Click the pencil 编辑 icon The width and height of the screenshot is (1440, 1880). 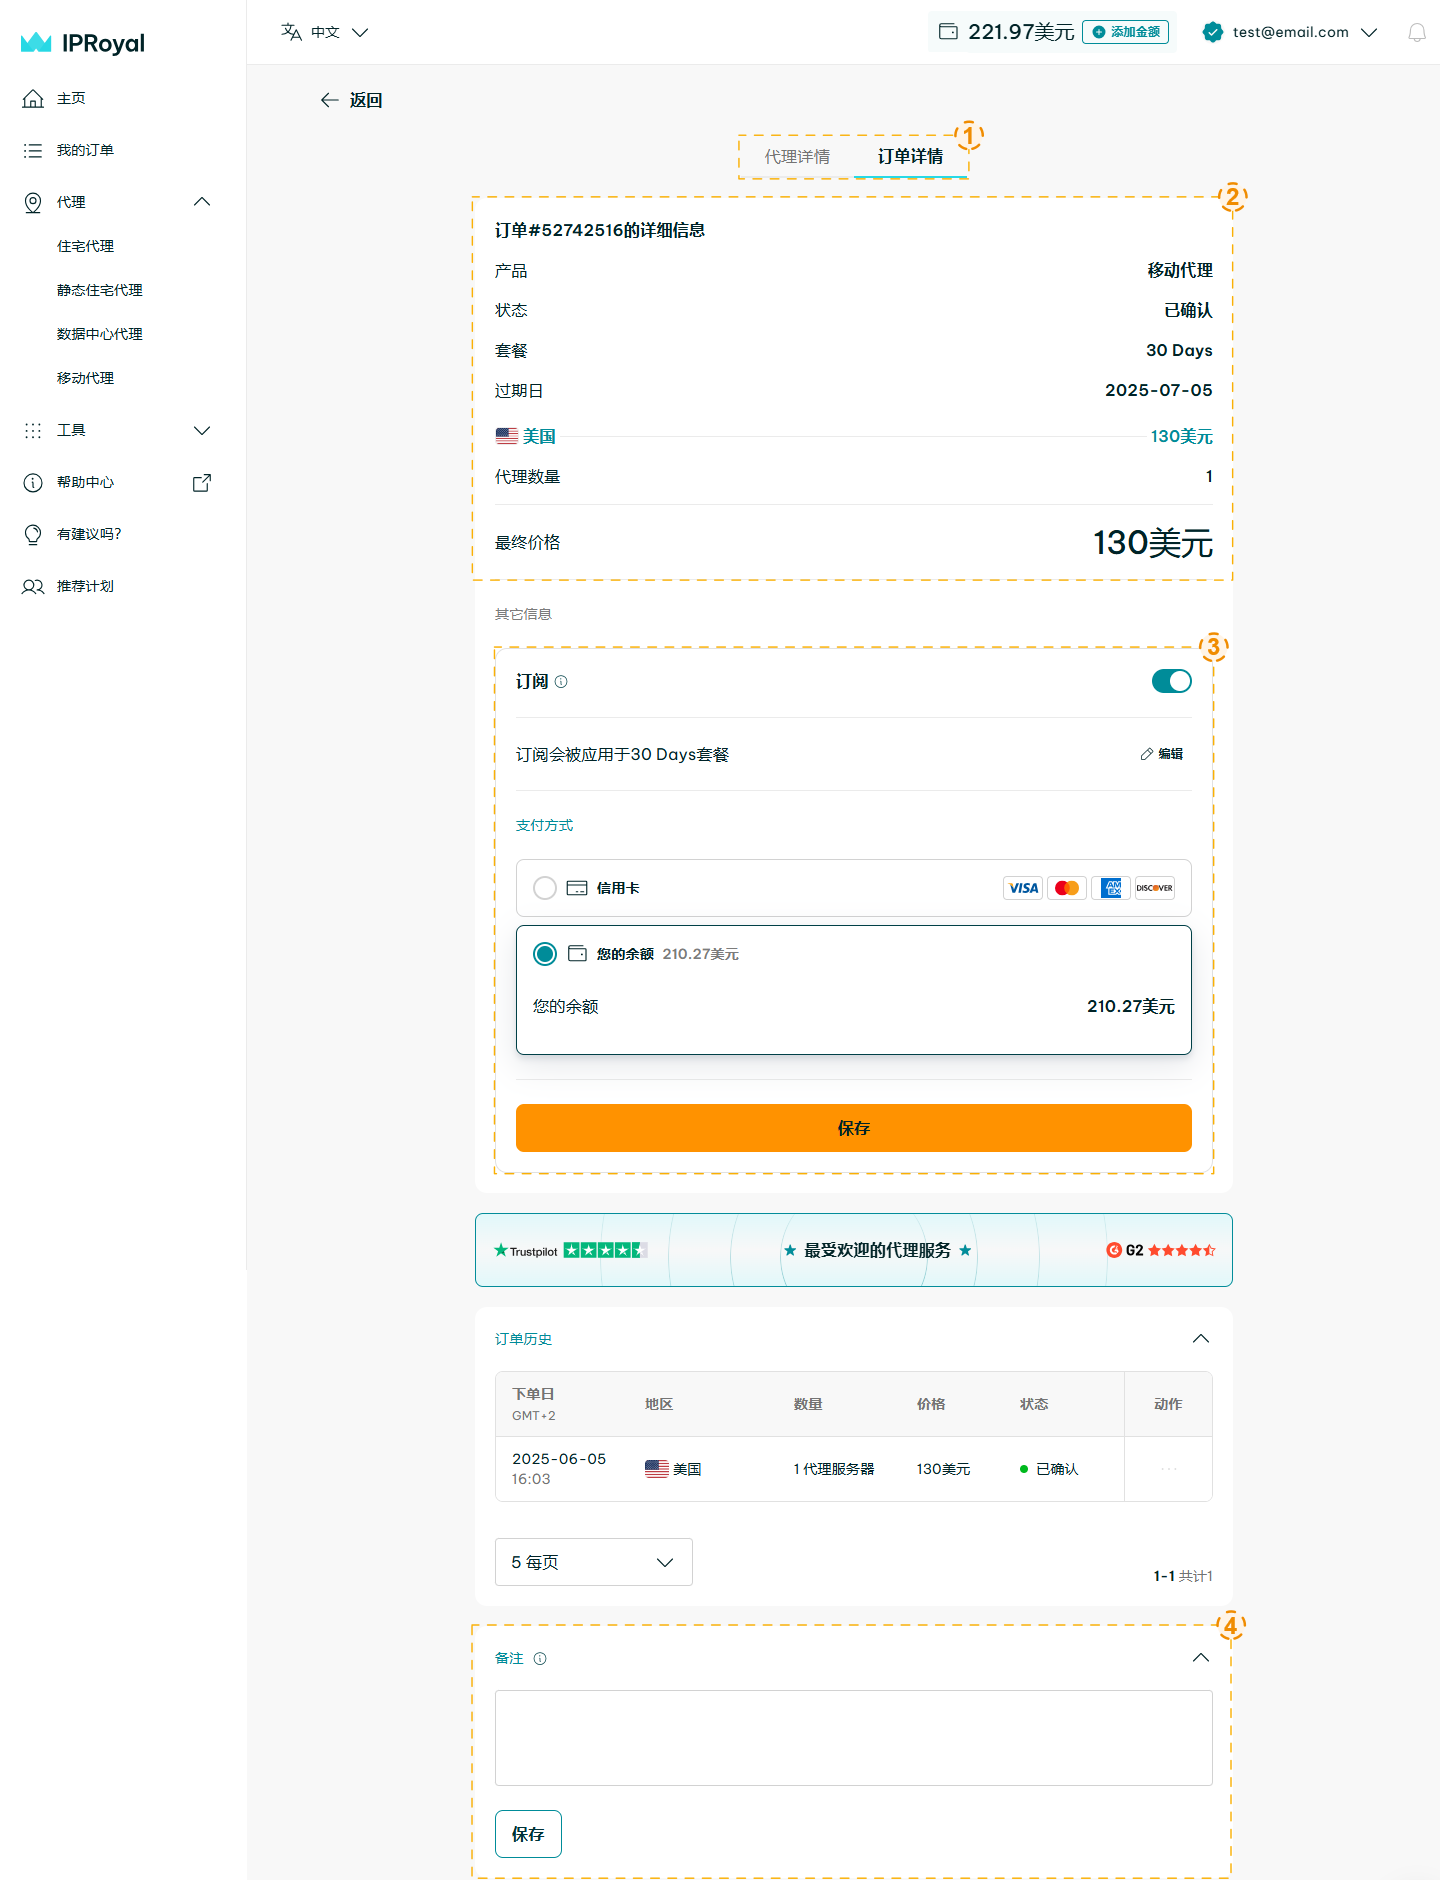1147,754
